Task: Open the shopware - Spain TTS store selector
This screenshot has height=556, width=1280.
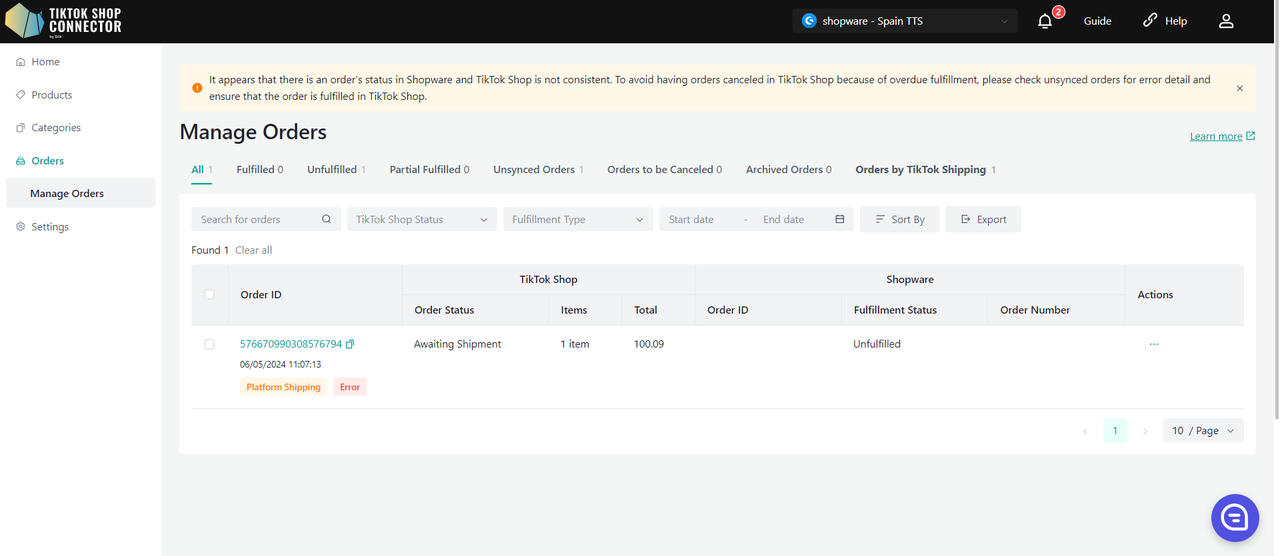Action: pyautogui.click(x=904, y=21)
